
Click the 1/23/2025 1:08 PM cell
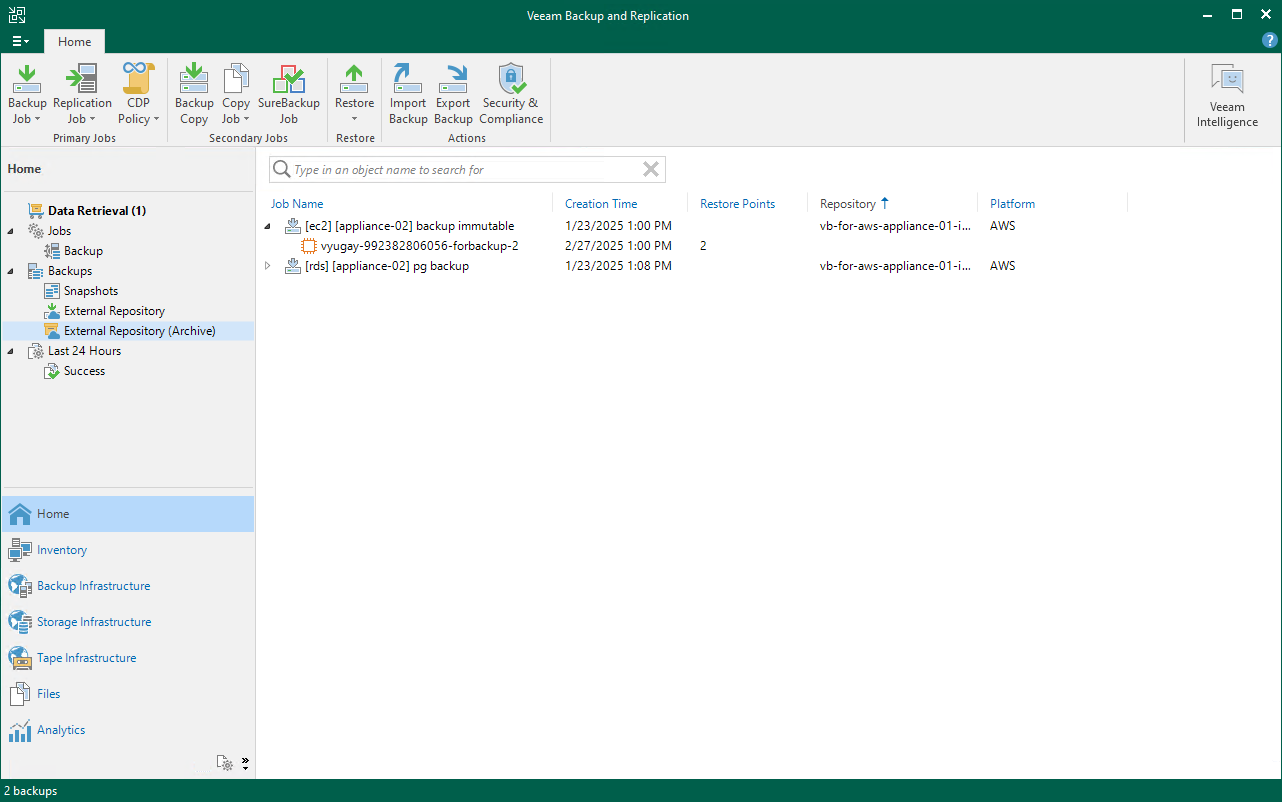[618, 266]
